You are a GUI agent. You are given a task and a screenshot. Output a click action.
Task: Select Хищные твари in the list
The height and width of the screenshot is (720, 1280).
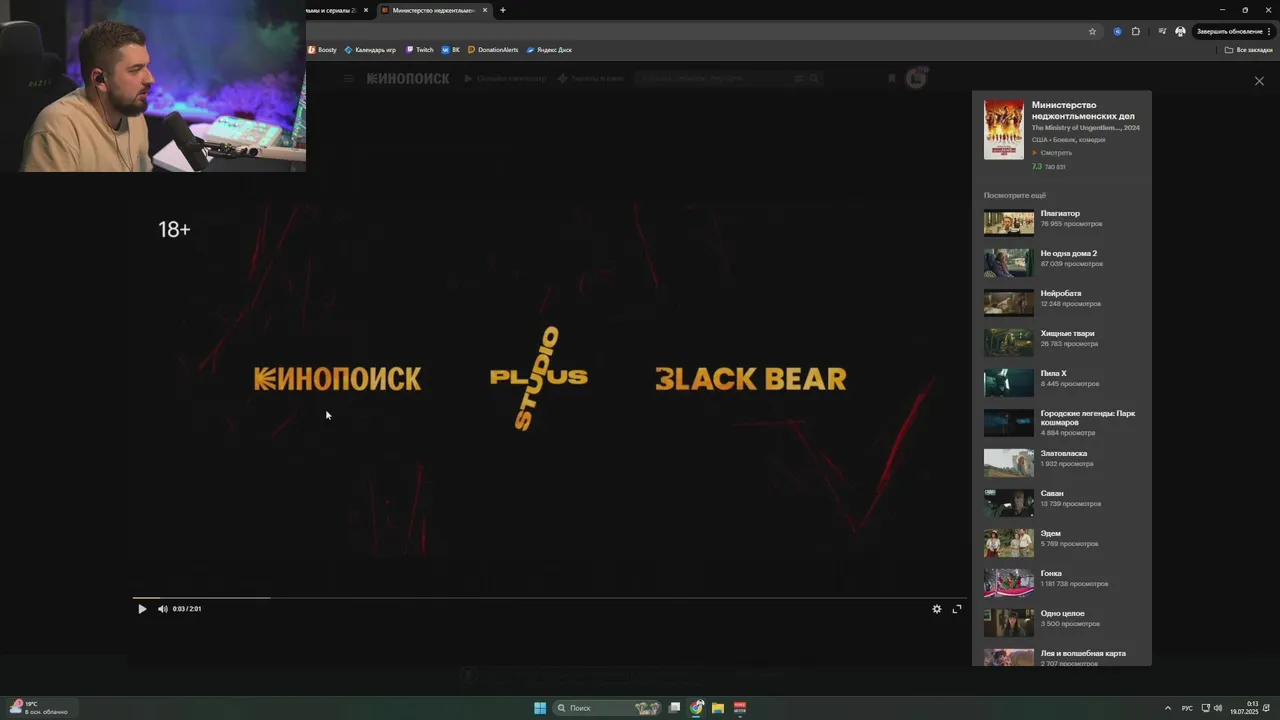(1067, 333)
